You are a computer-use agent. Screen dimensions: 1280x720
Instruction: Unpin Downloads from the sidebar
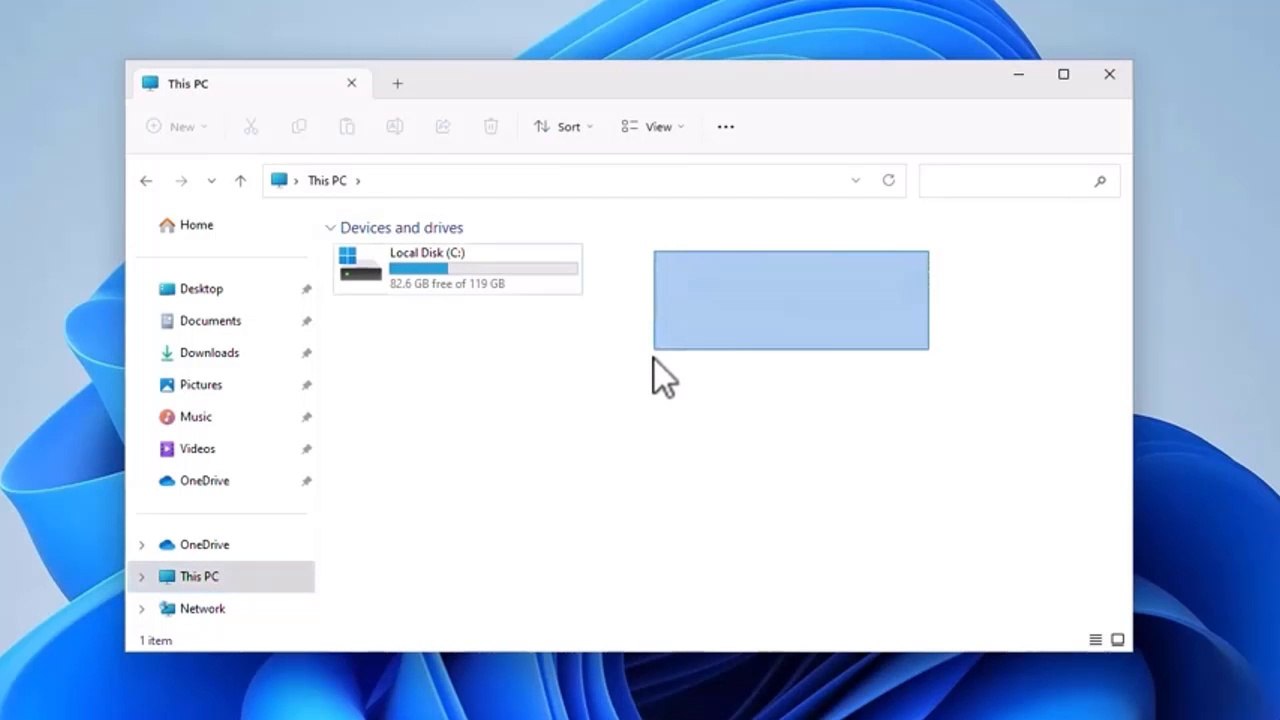tap(307, 352)
